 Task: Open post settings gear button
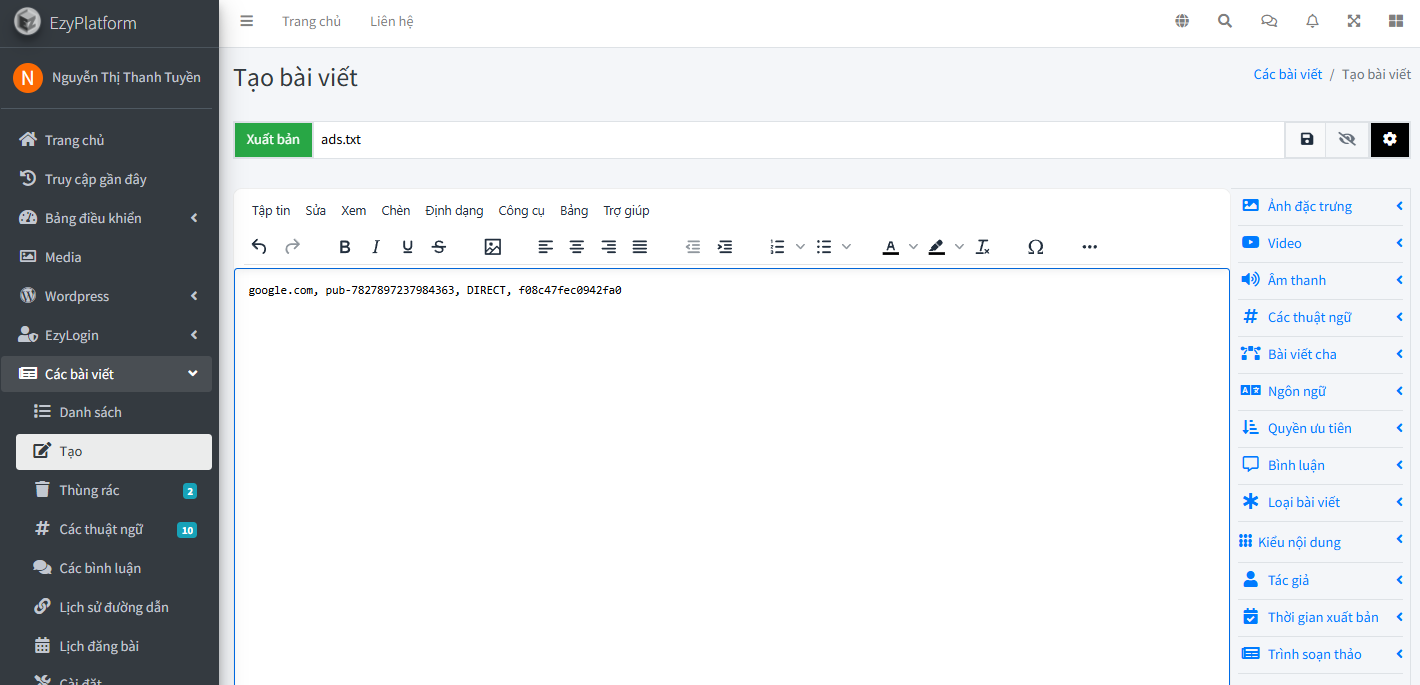1390,140
